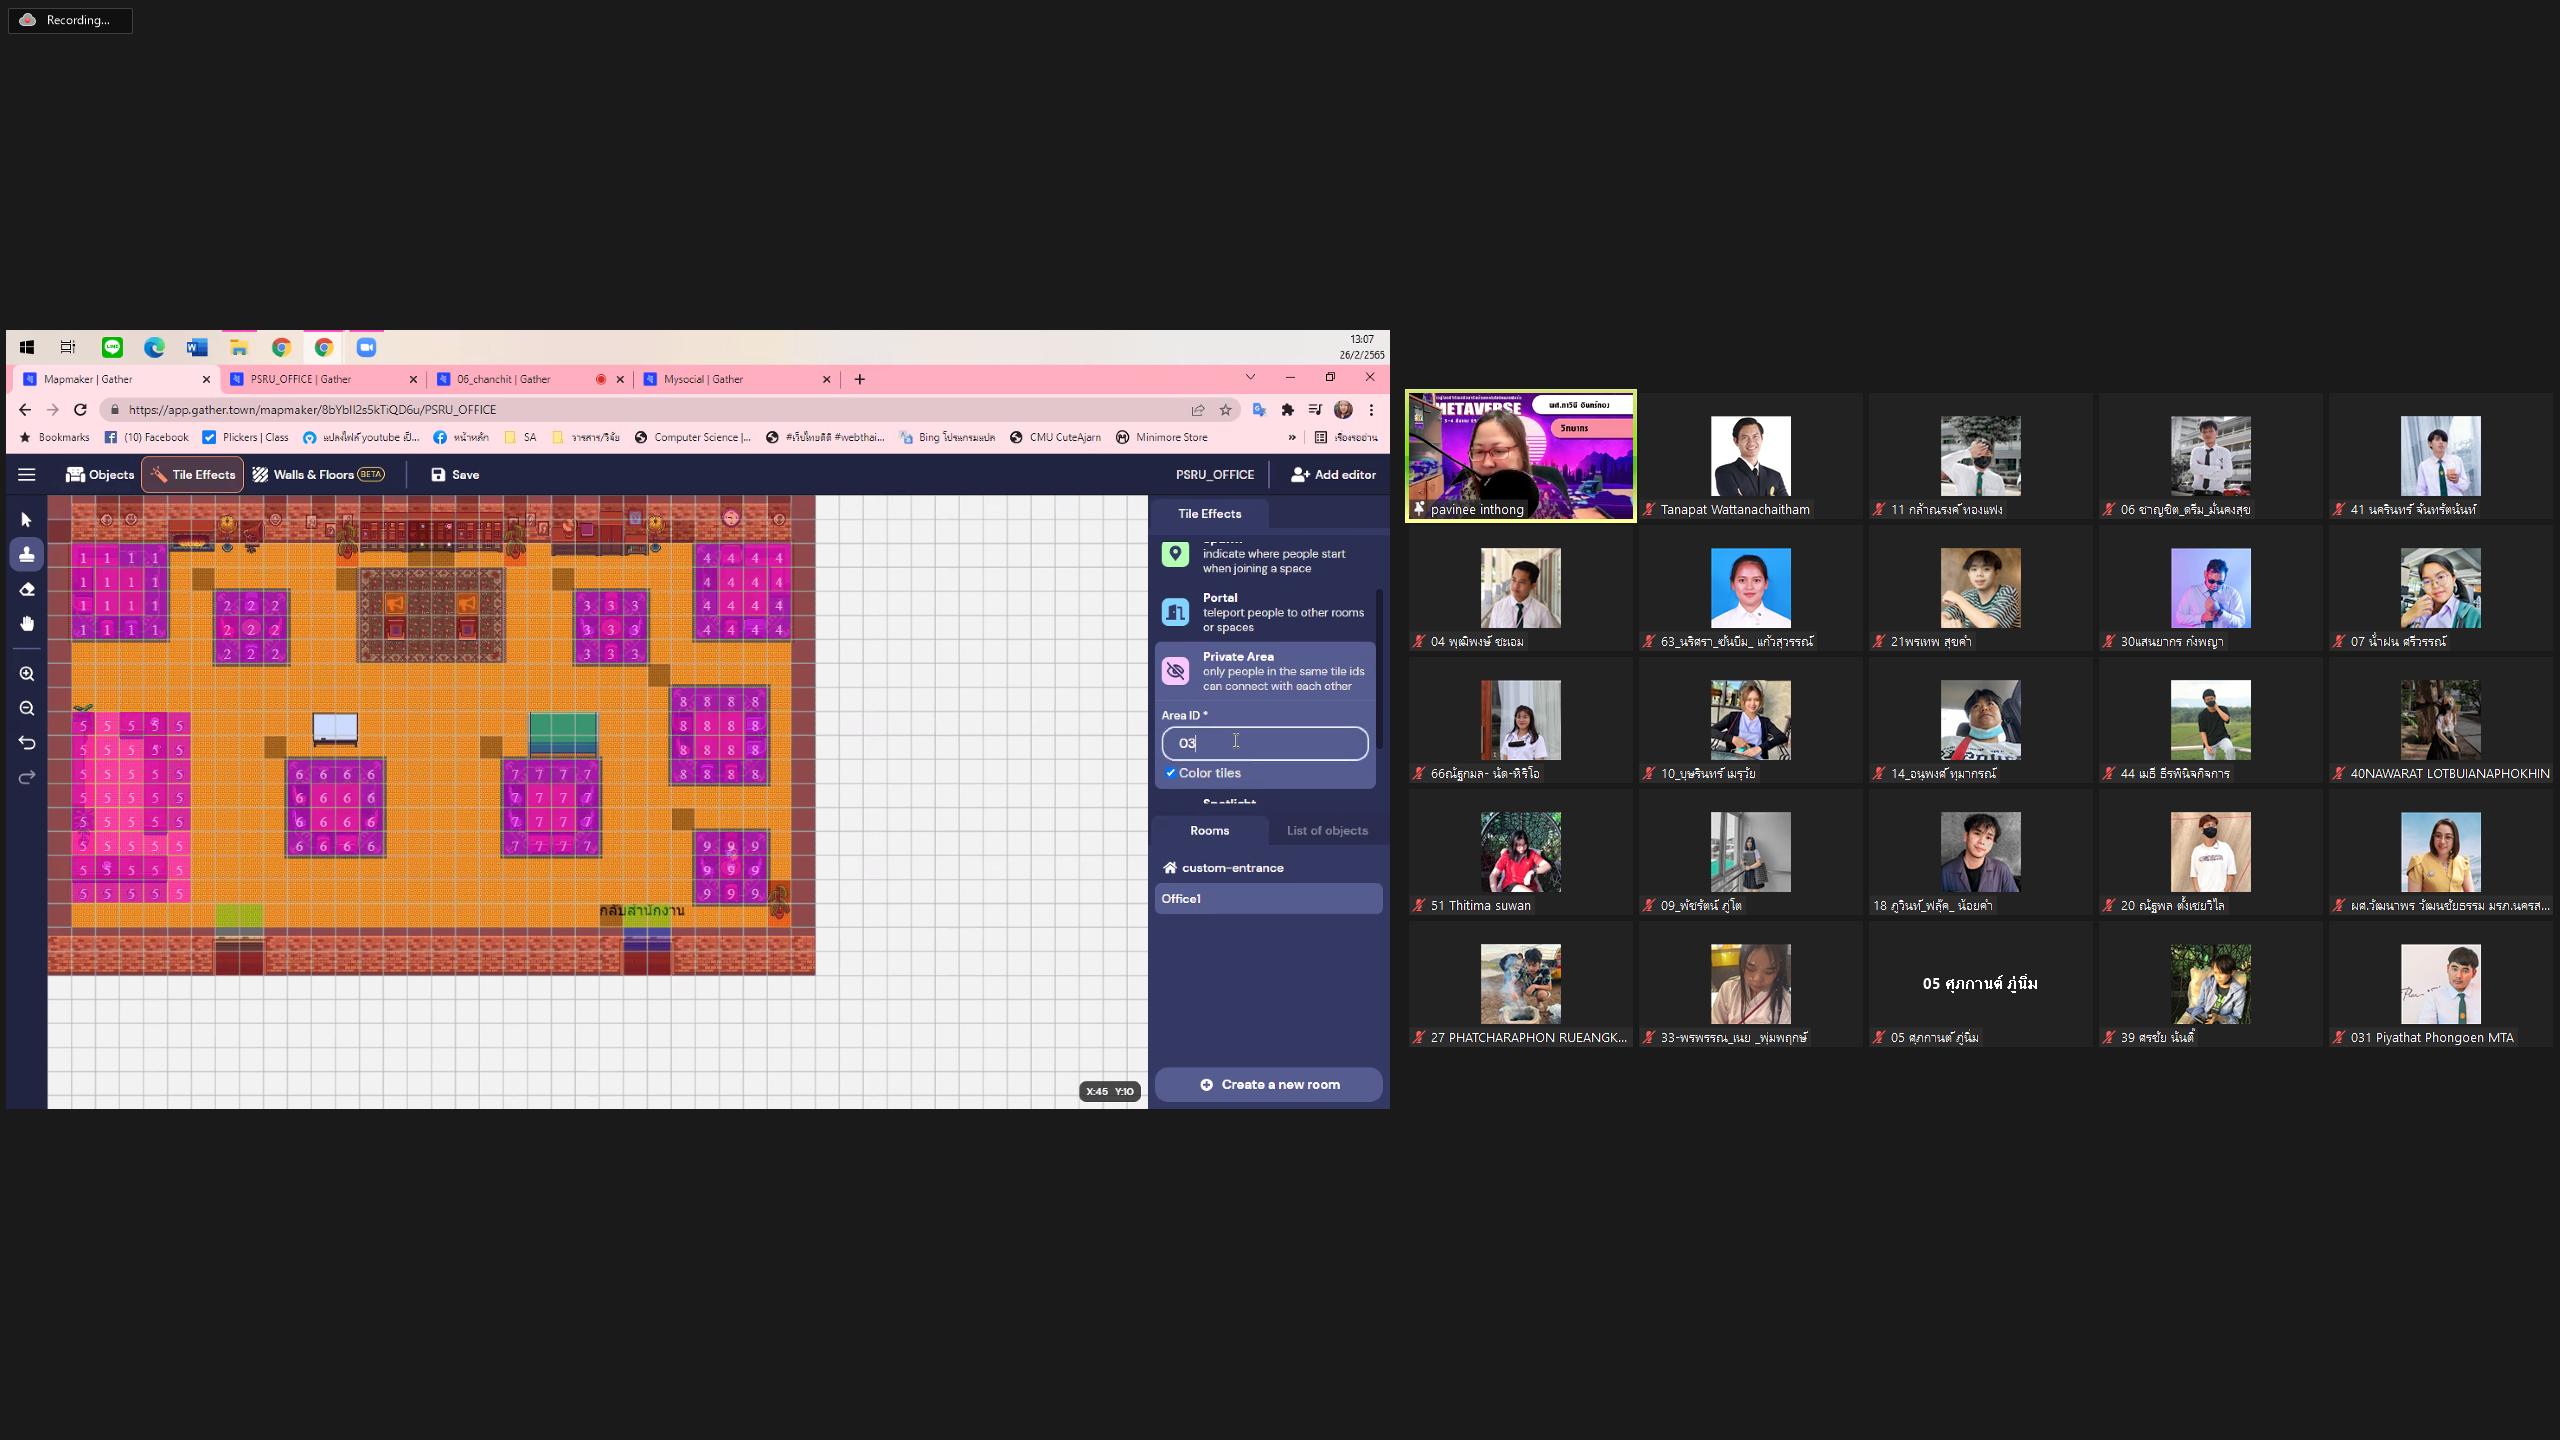The image size is (2560, 1440).
Task: Pick the Eraser tool in mapmaker
Action: [x=27, y=589]
